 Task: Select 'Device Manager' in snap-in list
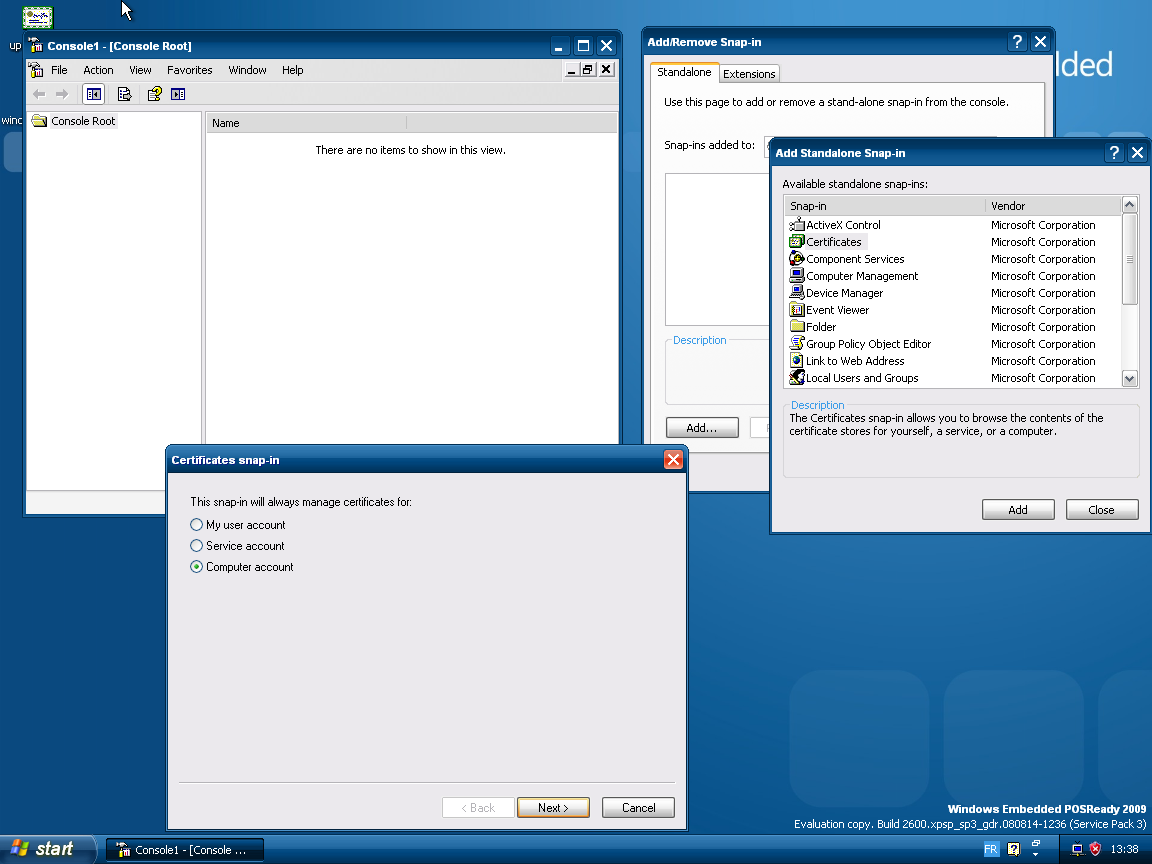(x=844, y=292)
